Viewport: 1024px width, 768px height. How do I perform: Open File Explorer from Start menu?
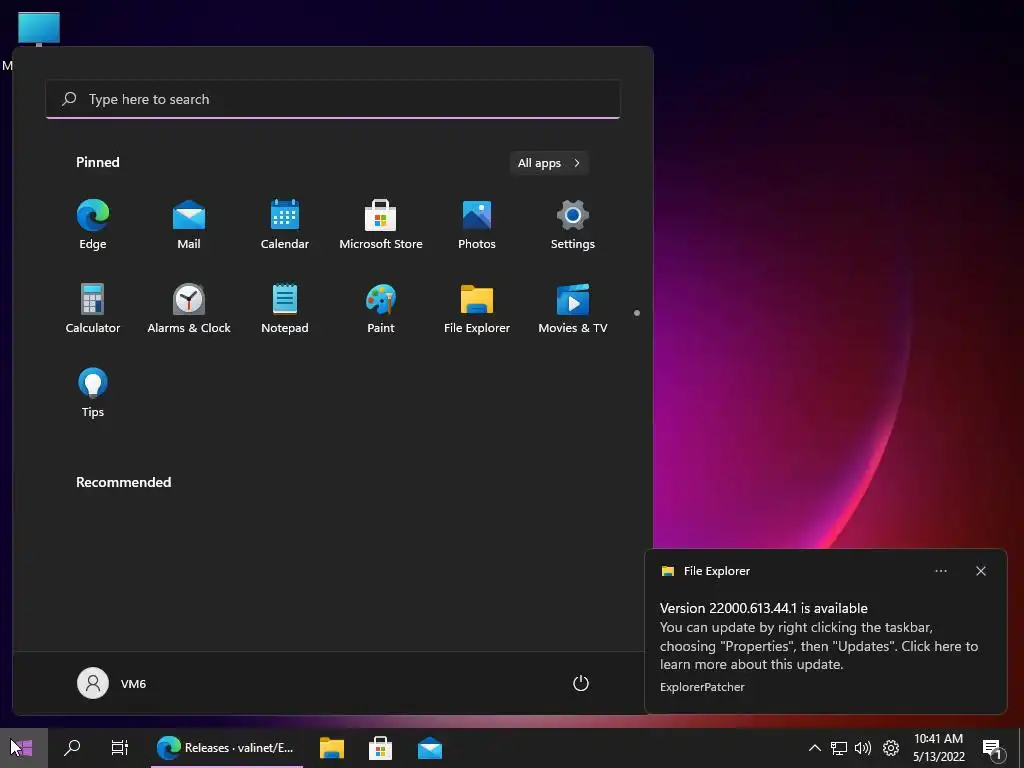(x=477, y=310)
